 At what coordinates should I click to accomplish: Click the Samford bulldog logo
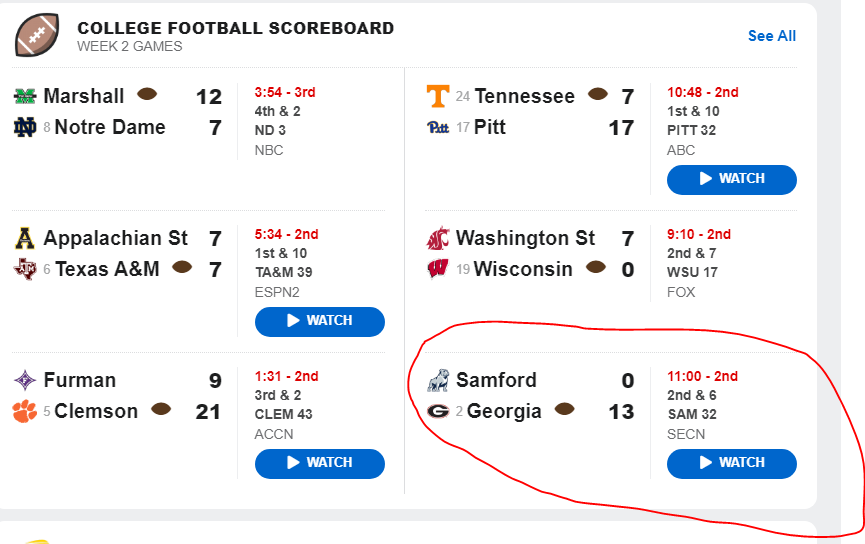coord(438,380)
